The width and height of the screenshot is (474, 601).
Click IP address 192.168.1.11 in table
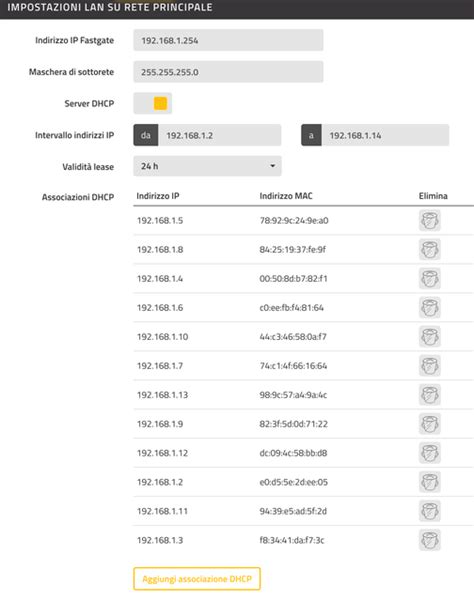(x=162, y=511)
